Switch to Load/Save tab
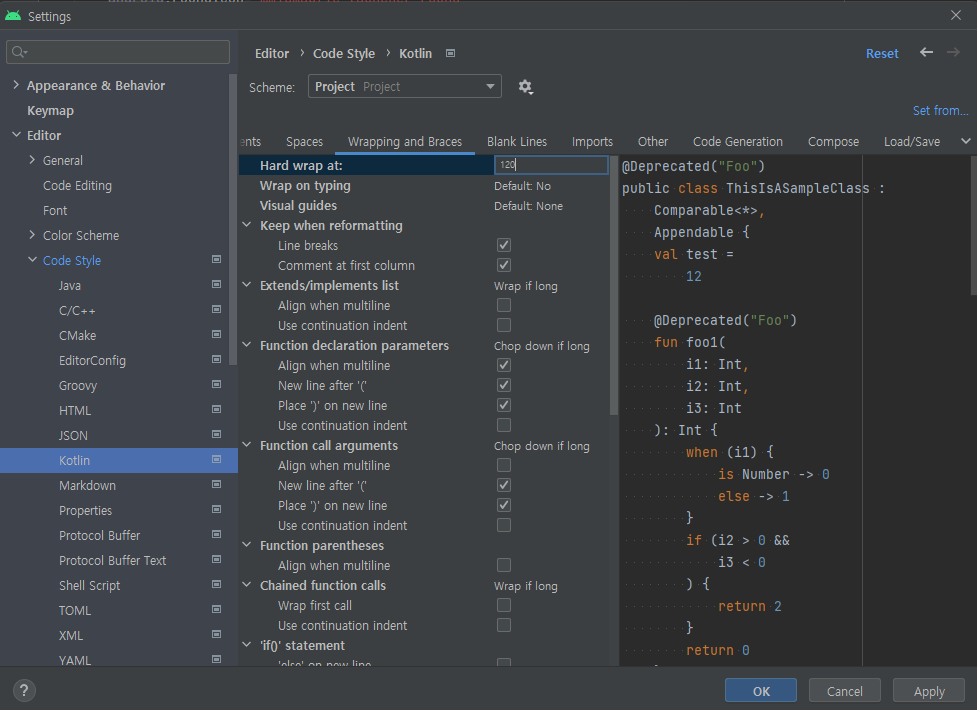 [912, 142]
